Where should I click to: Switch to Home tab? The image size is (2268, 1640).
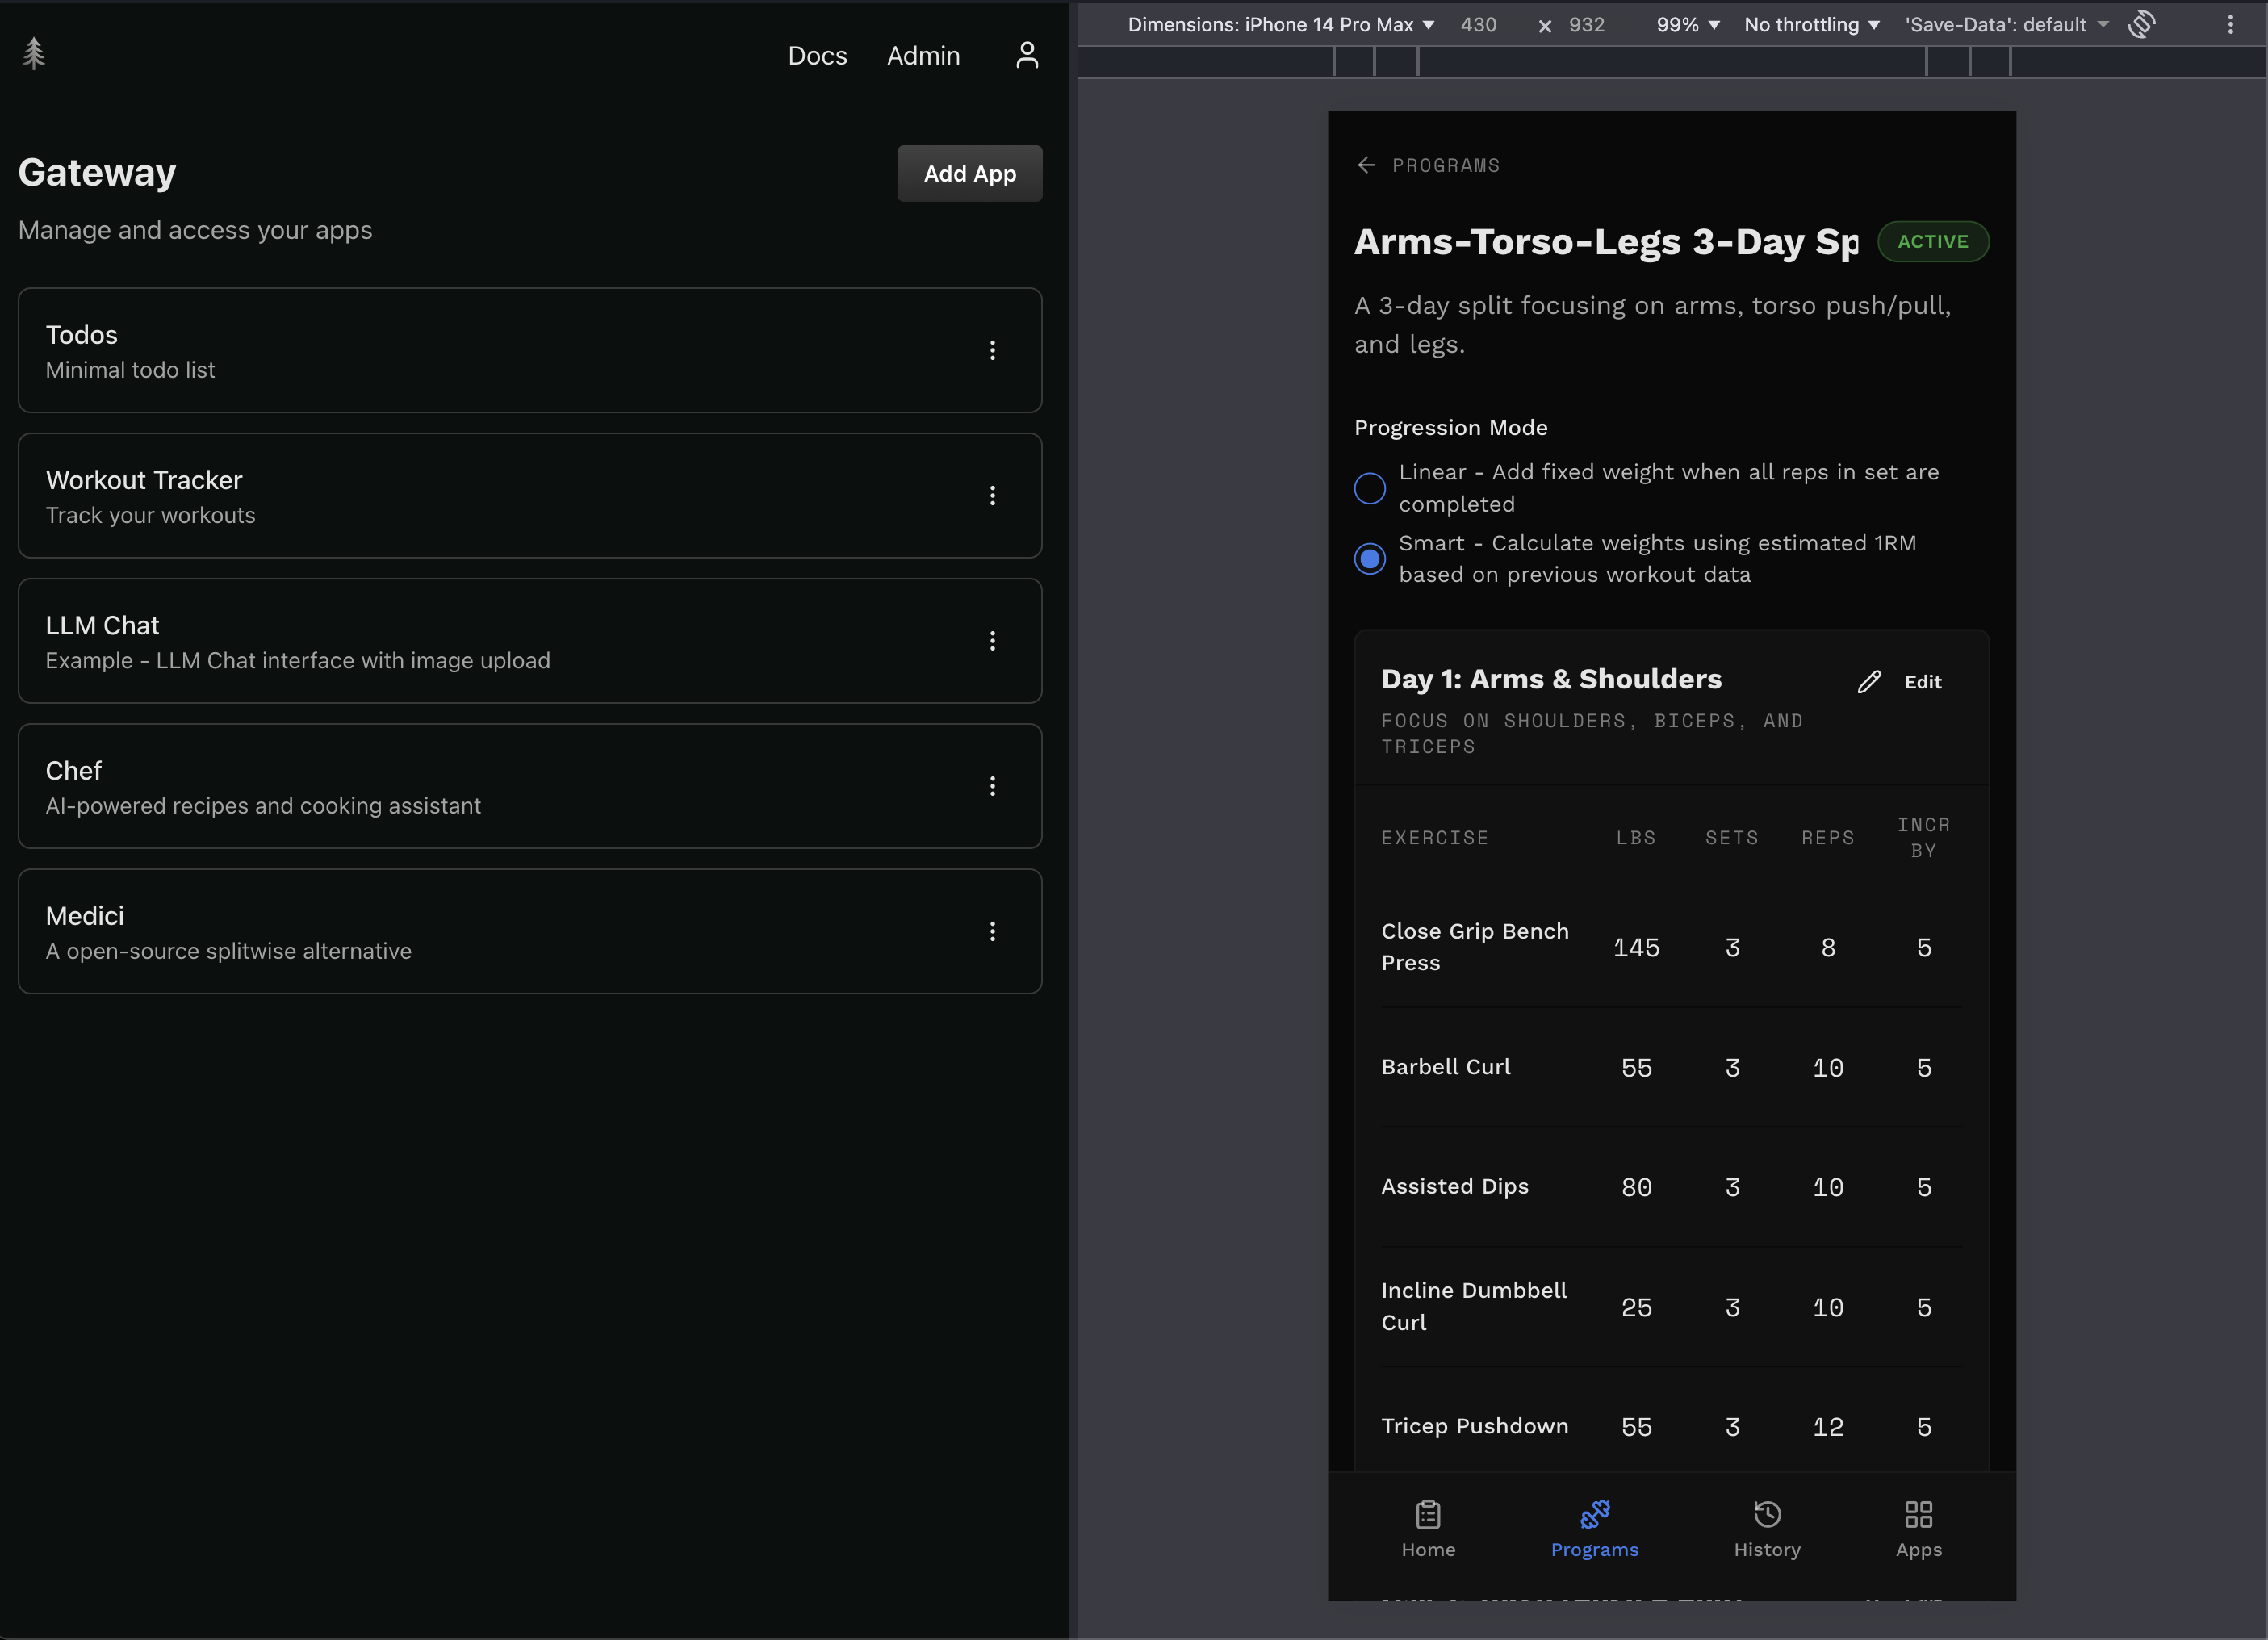[1428, 1528]
